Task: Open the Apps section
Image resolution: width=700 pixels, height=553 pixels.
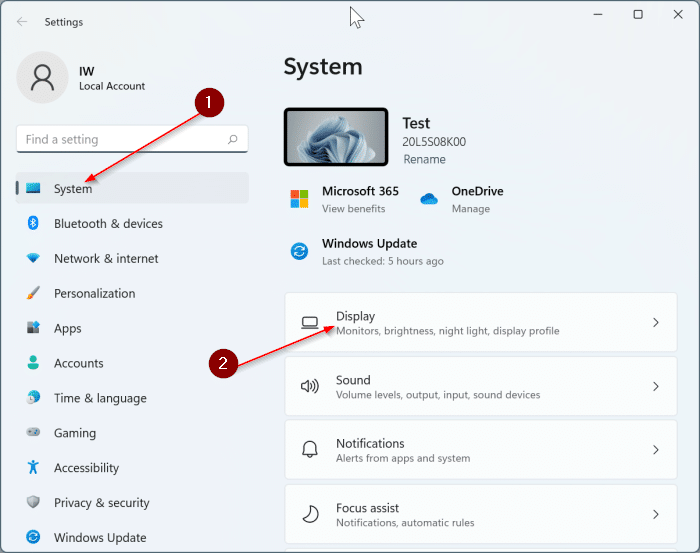Action: tap(132, 328)
